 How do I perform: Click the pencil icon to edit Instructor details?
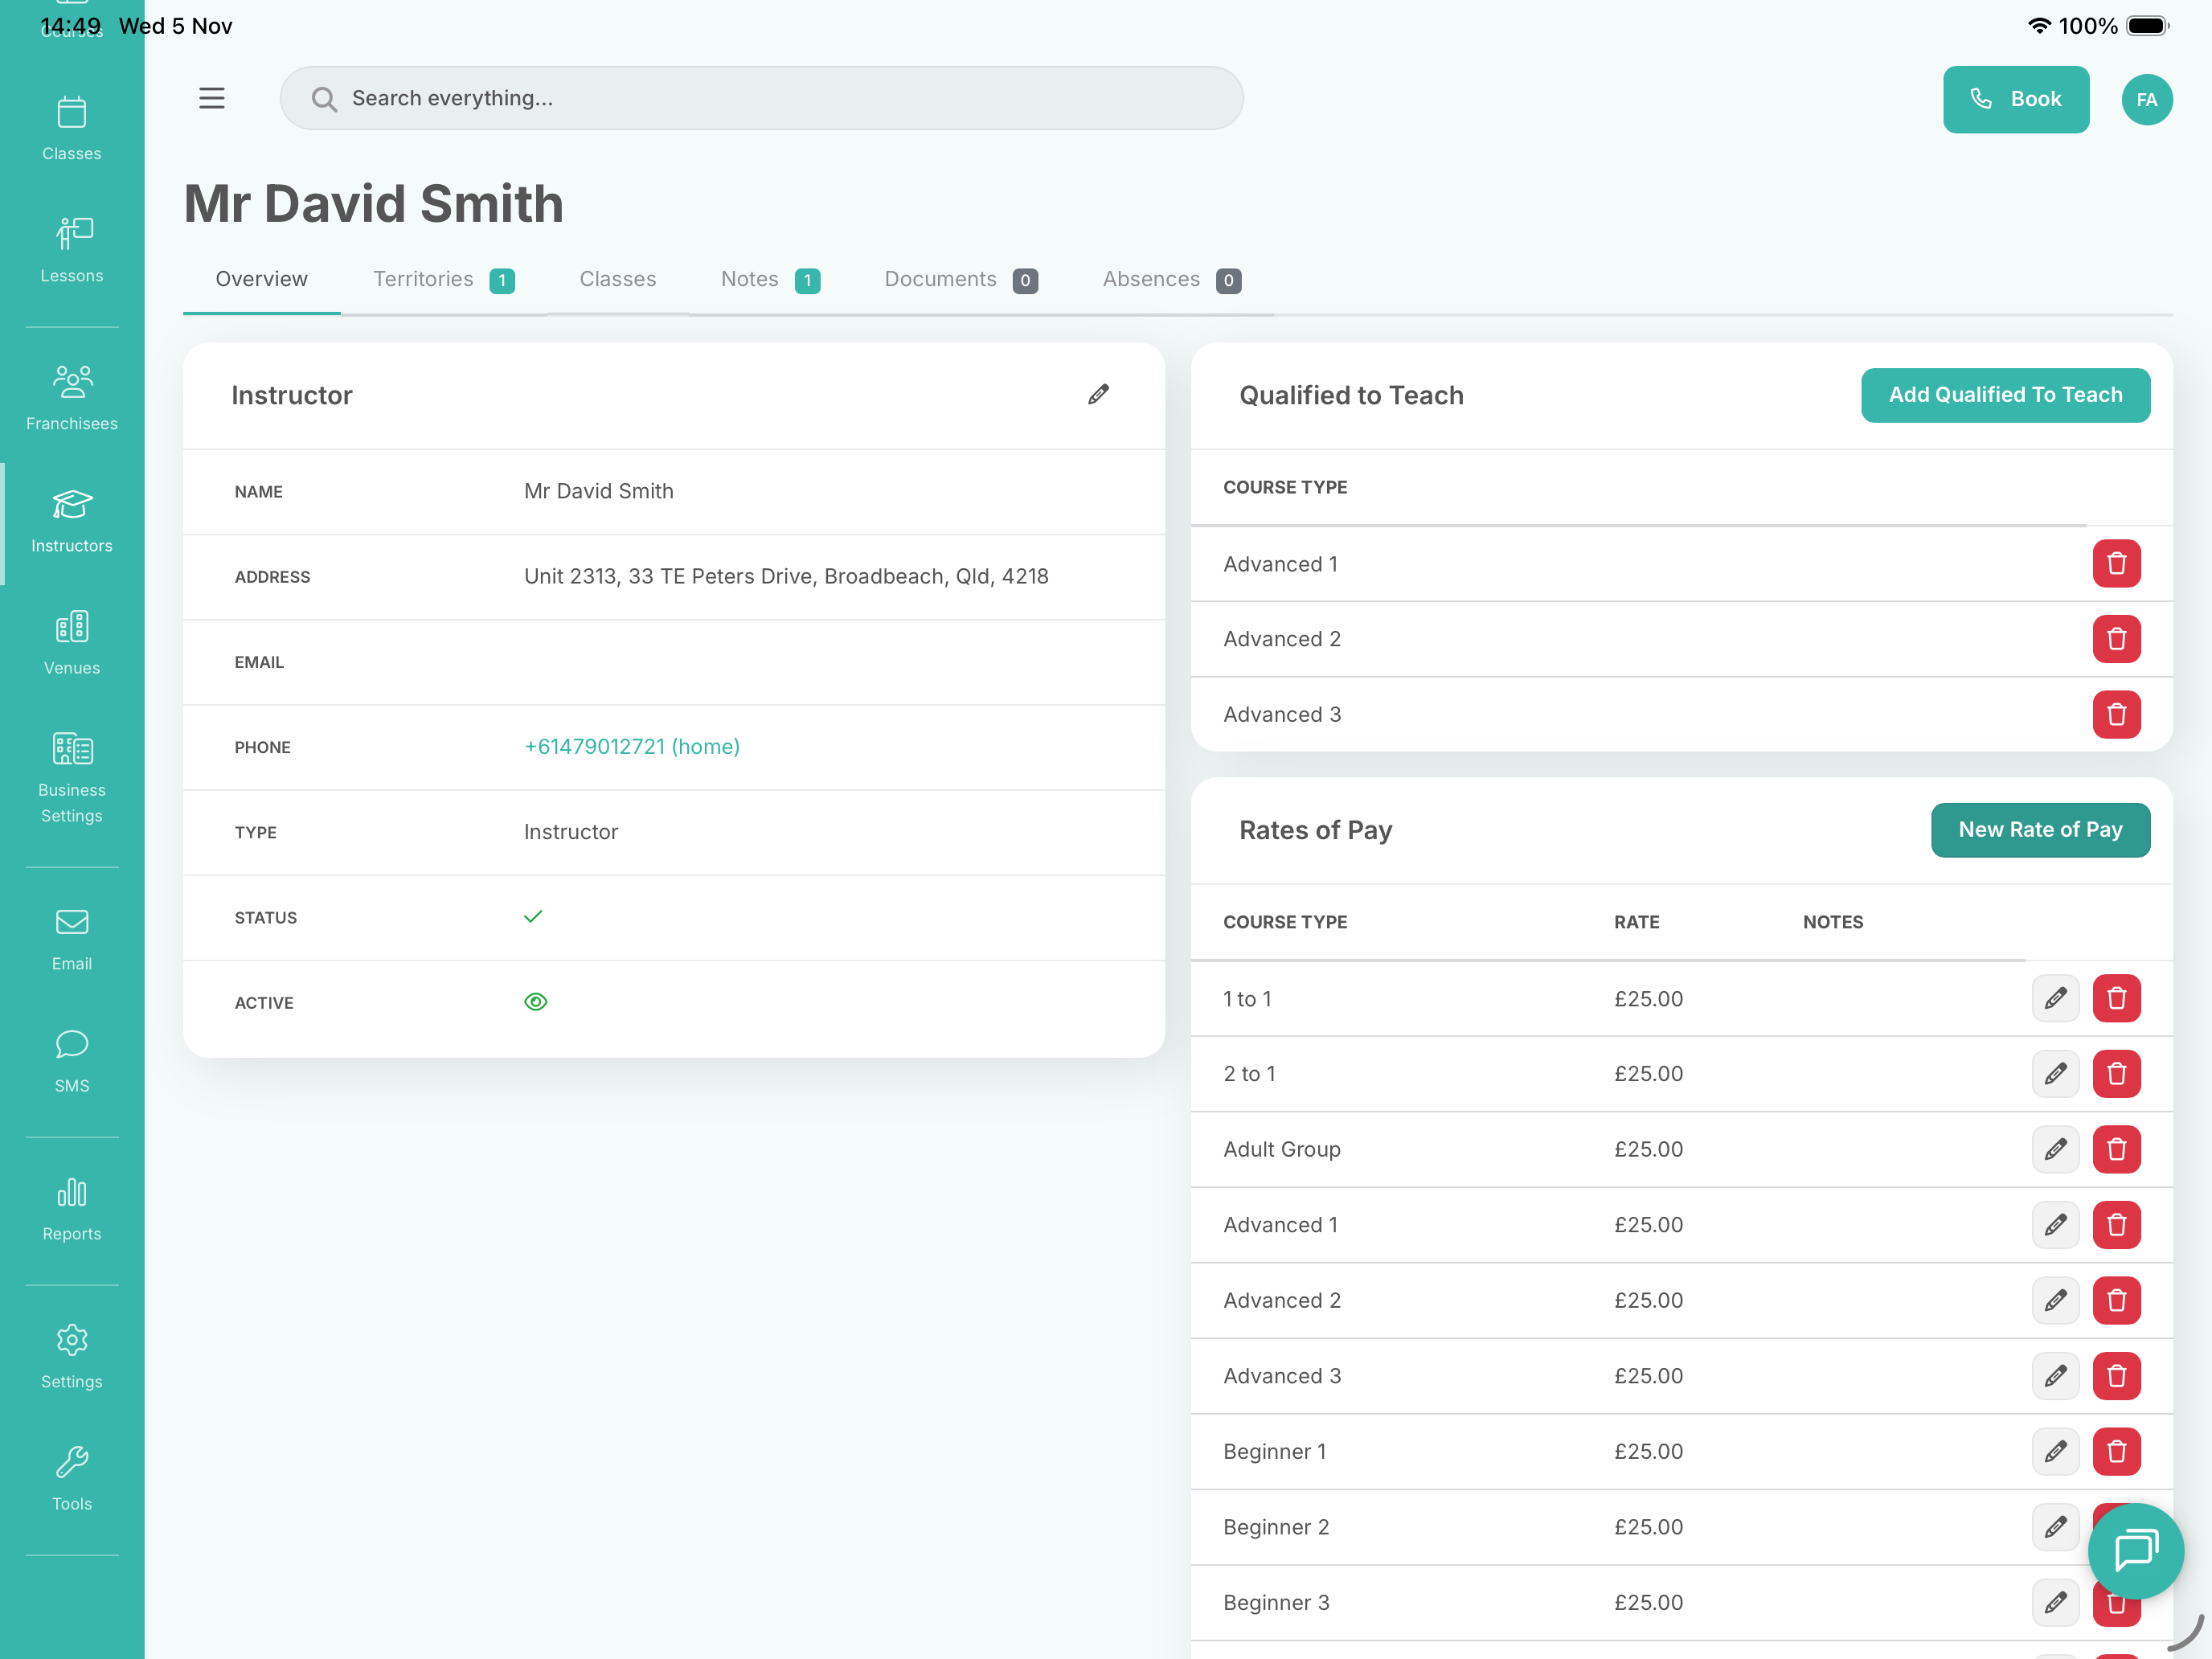[x=1098, y=394]
